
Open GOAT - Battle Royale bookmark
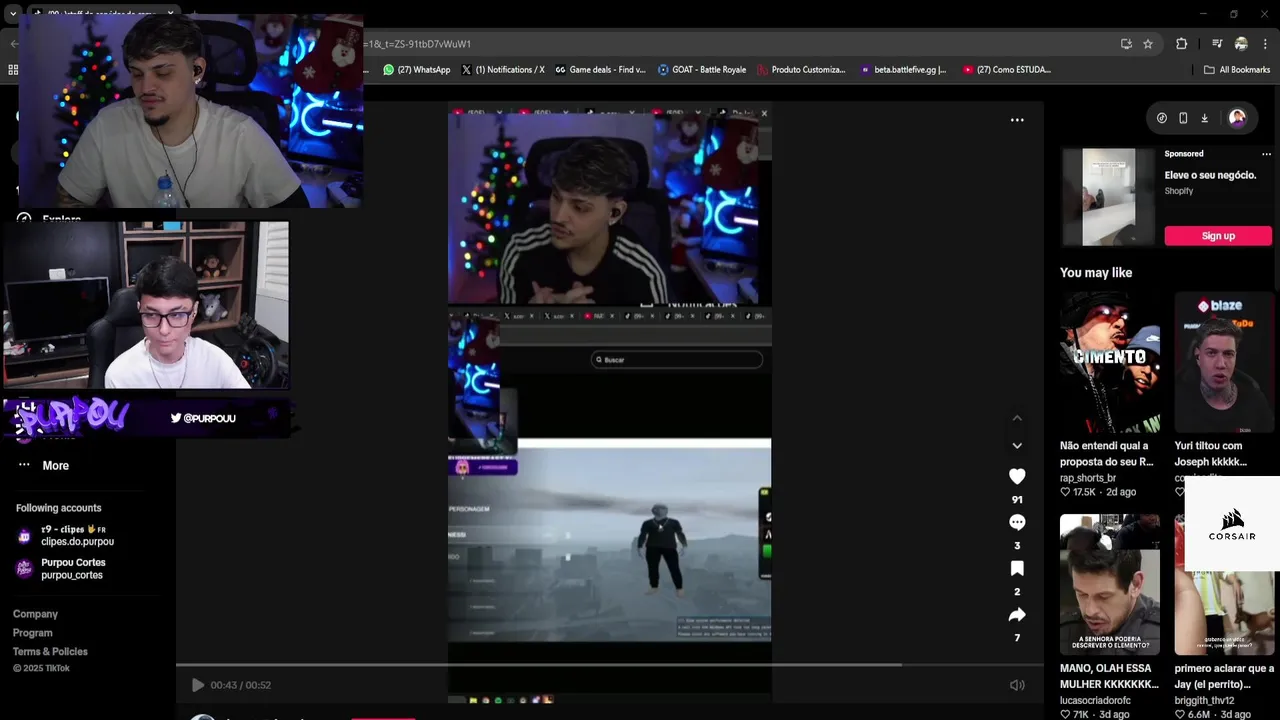702,70
